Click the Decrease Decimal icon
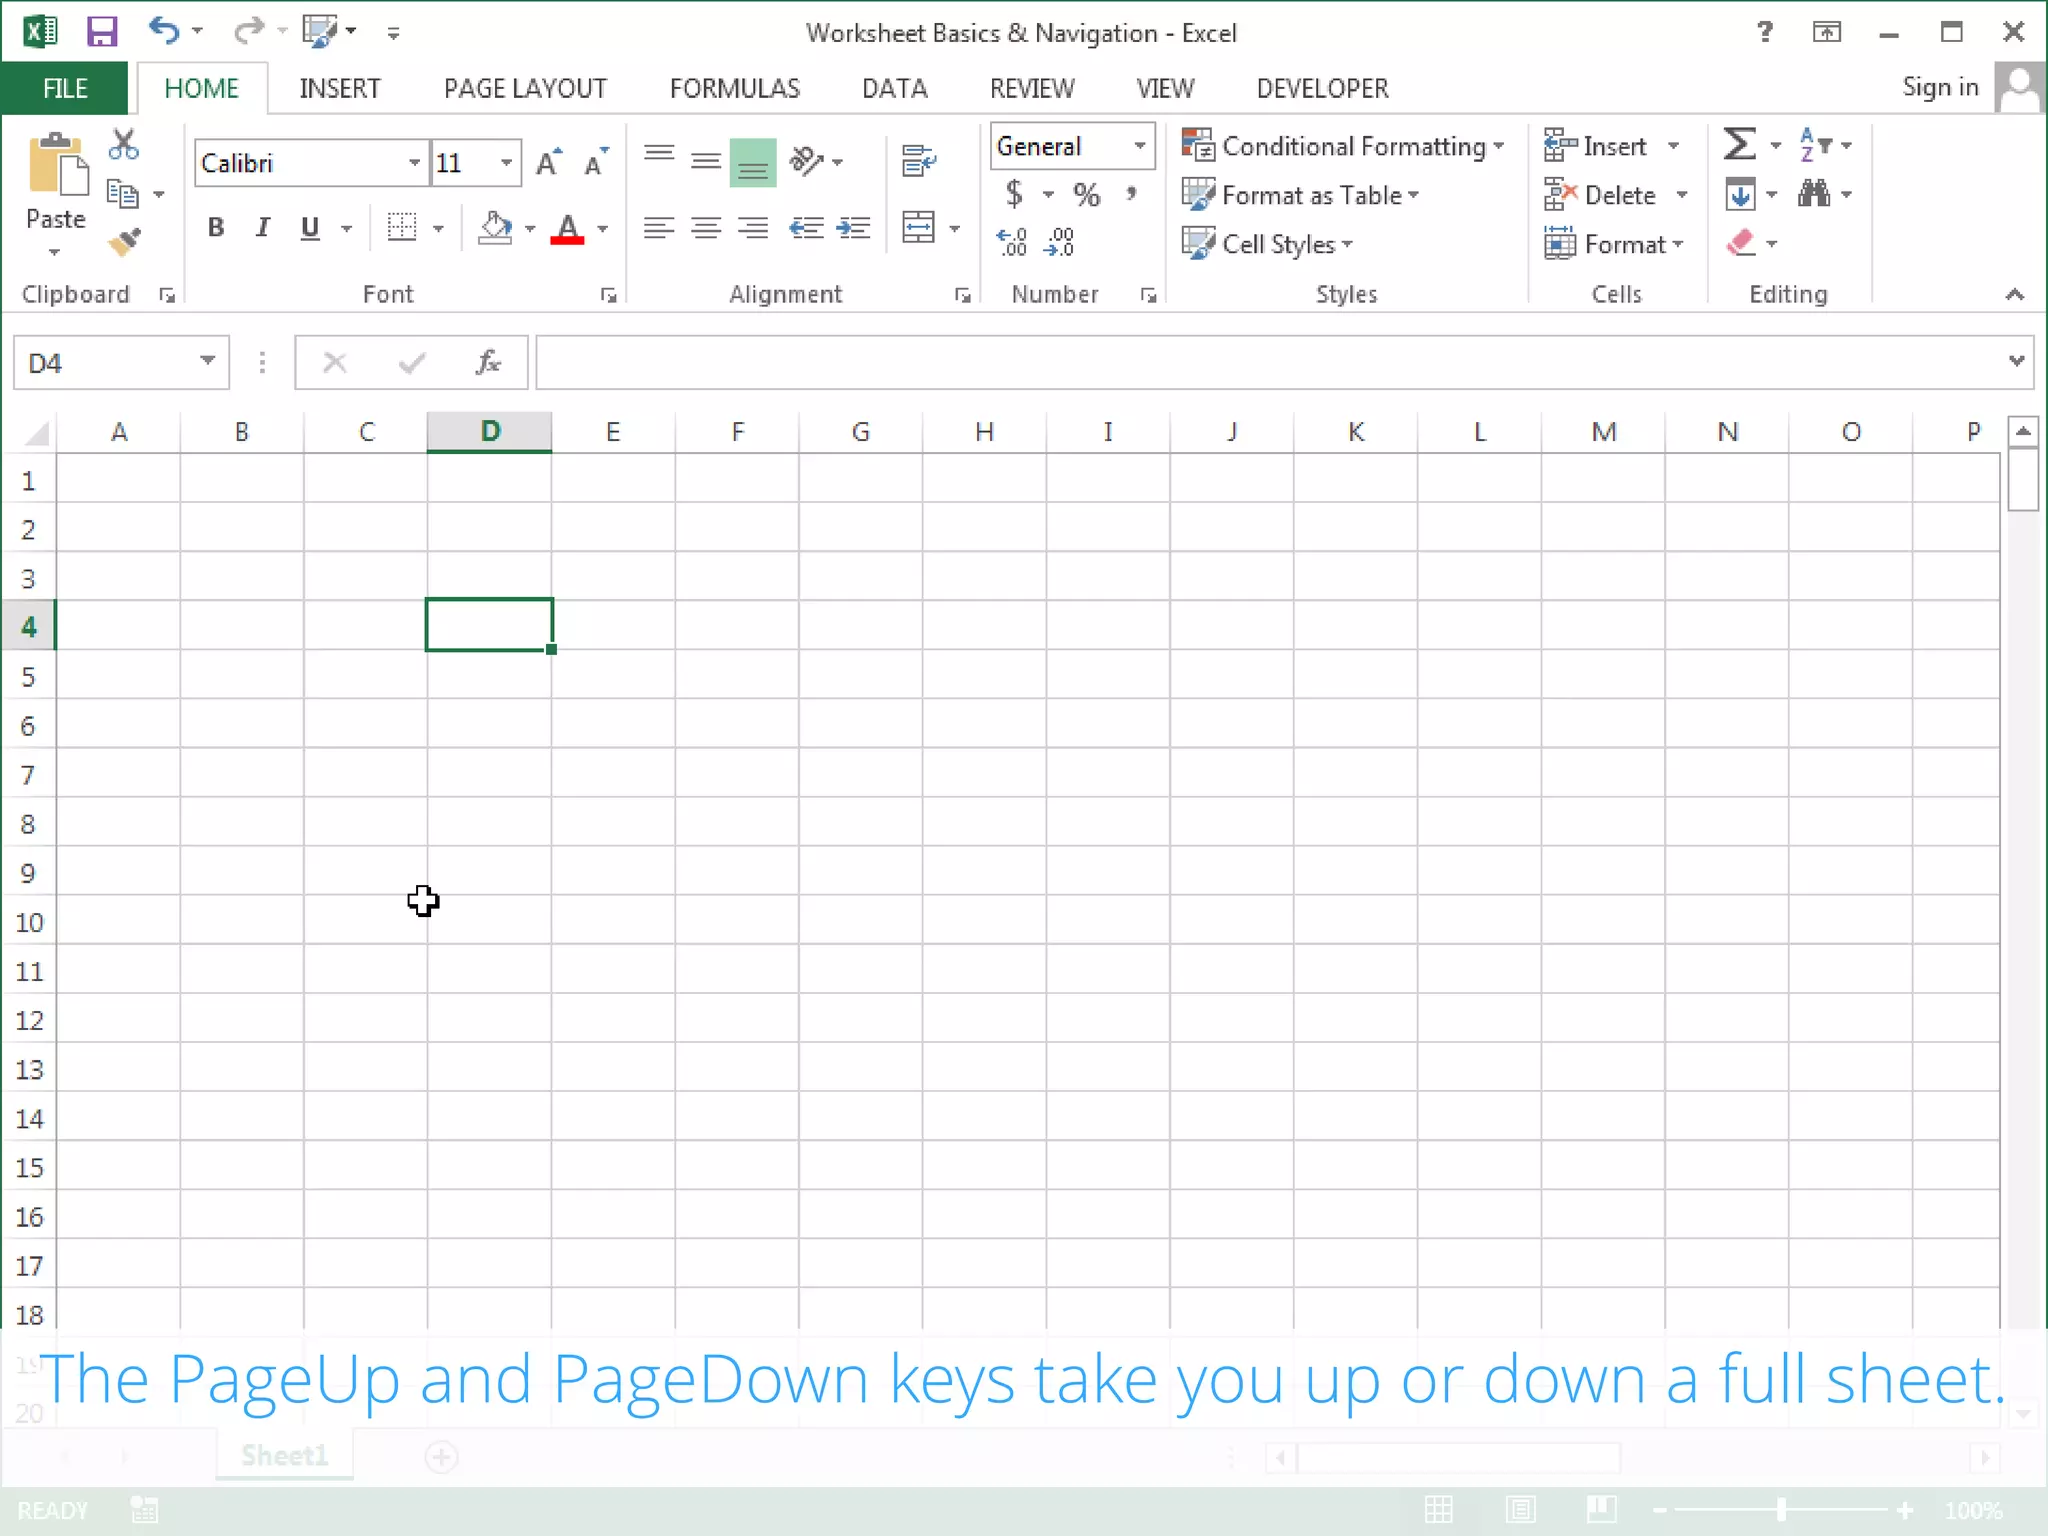This screenshot has width=2048, height=1536. [x=1059, y=242]
